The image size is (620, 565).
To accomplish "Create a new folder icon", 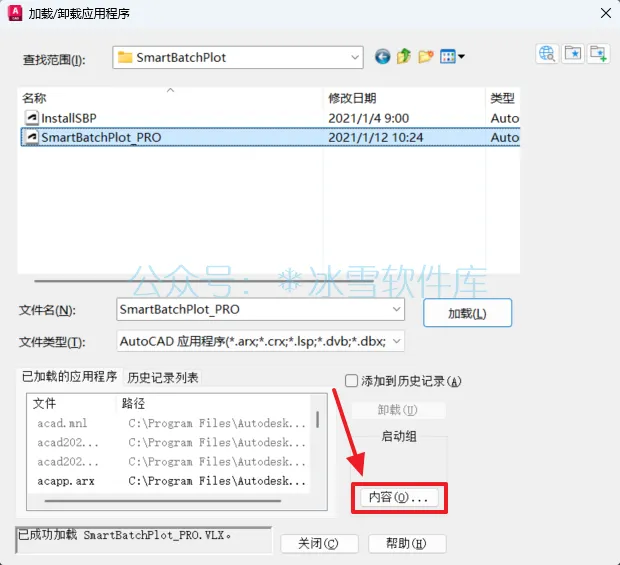I will pyautogui.click(x=425, y=57).
